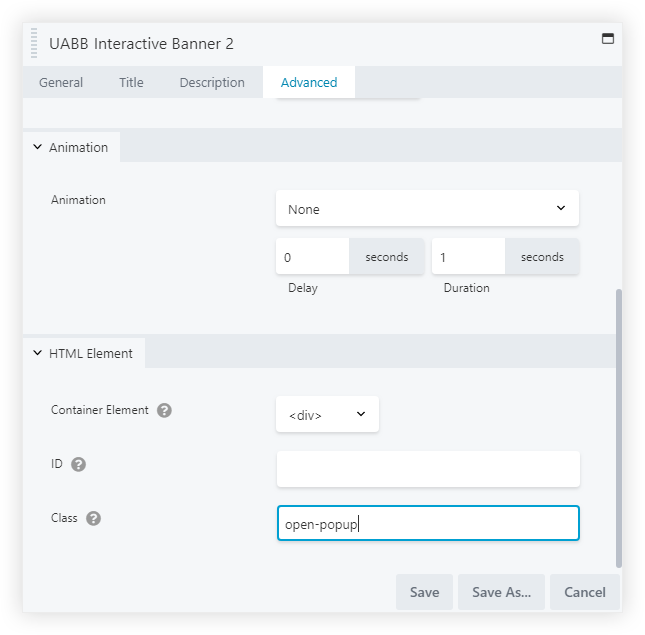Collapse the HTML Element section
Image resolution: width=645 pixels, height=635 pixels.
pyautogui.click(x=84, y=353)
